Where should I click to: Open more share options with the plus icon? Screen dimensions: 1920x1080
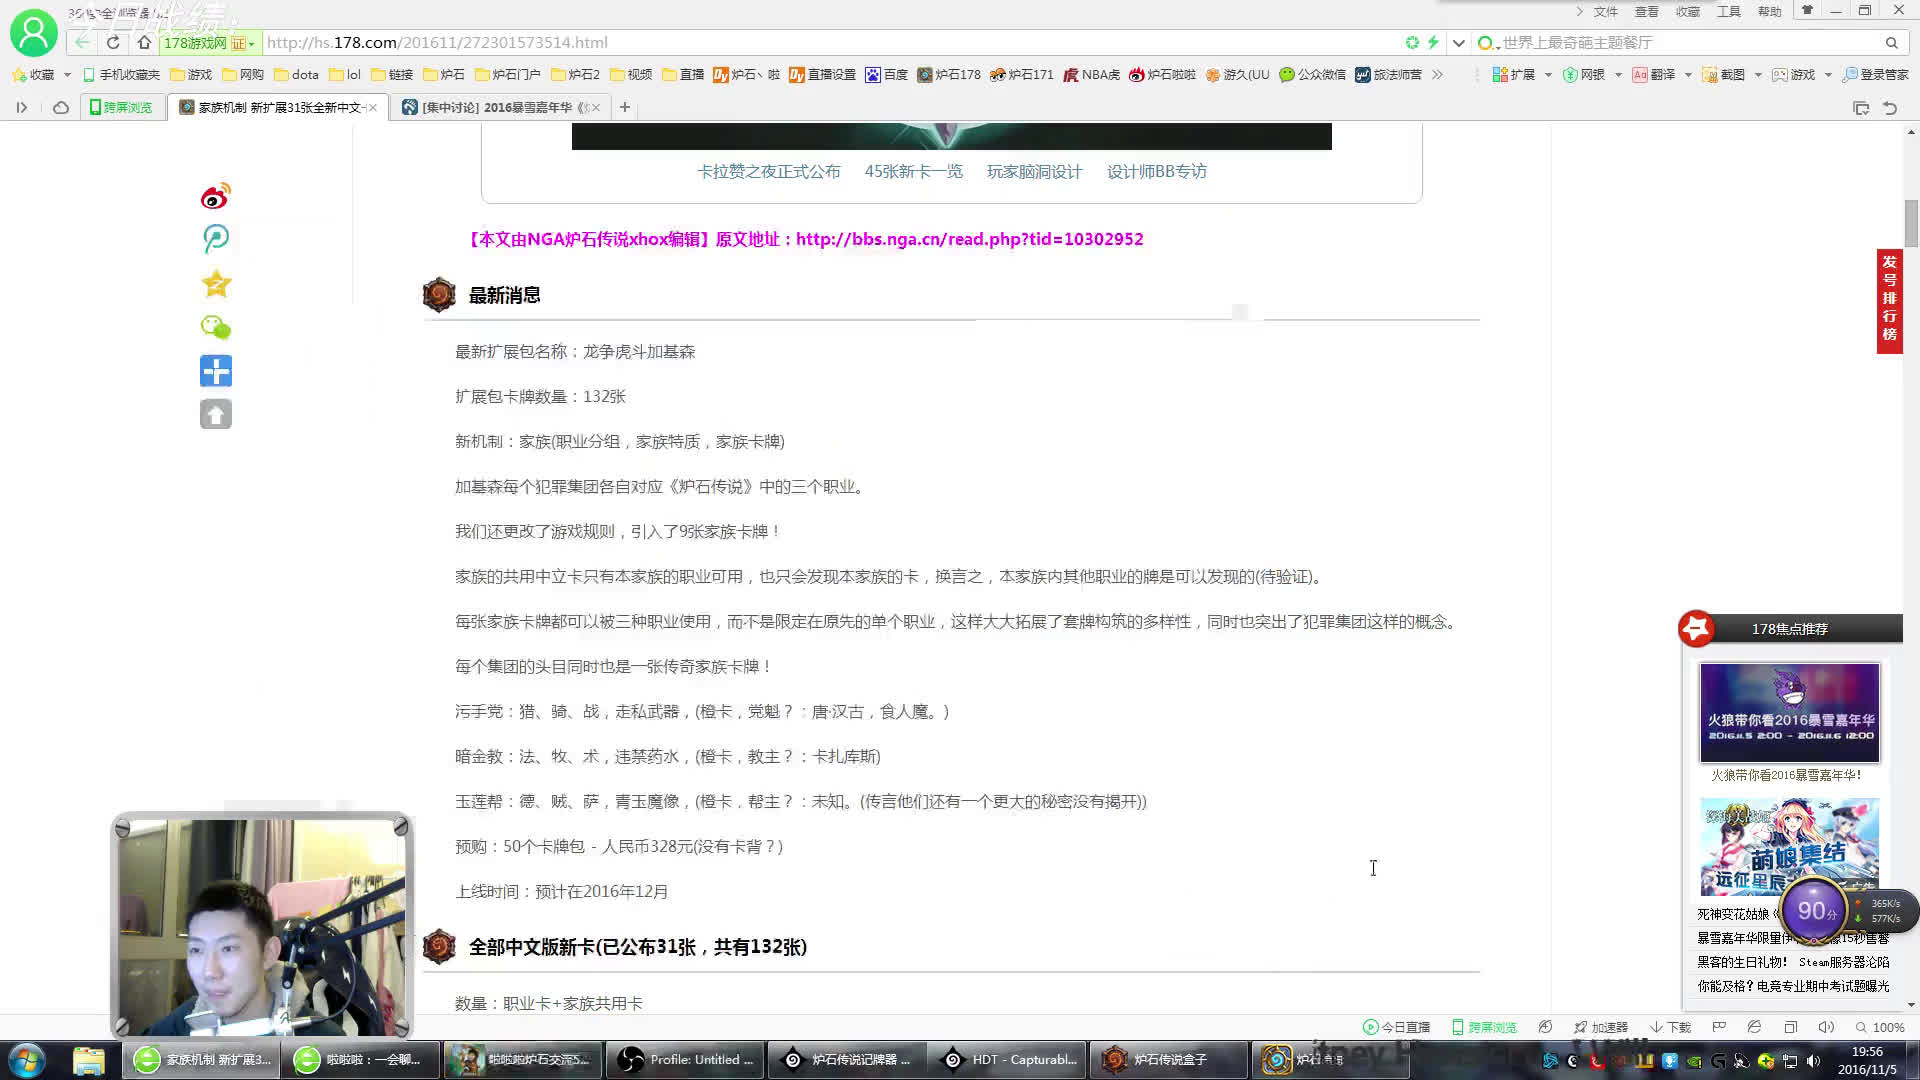[x=216, y=371]
